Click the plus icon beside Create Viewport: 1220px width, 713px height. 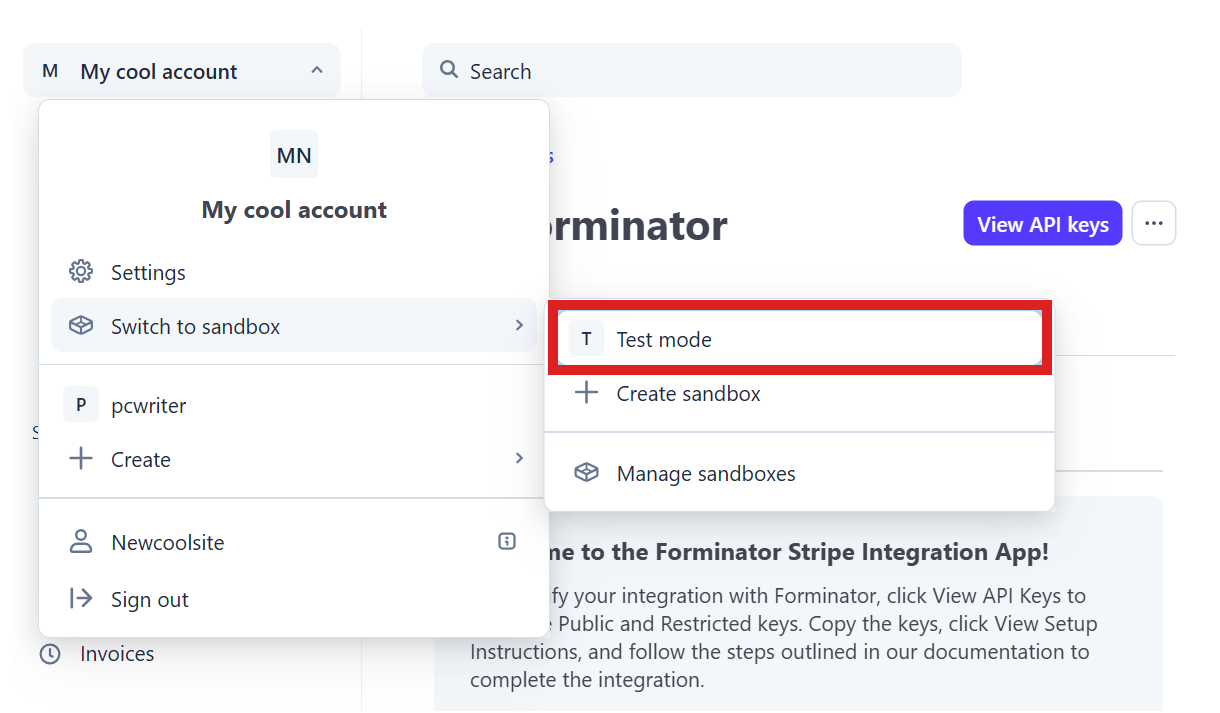click(81, 459)
